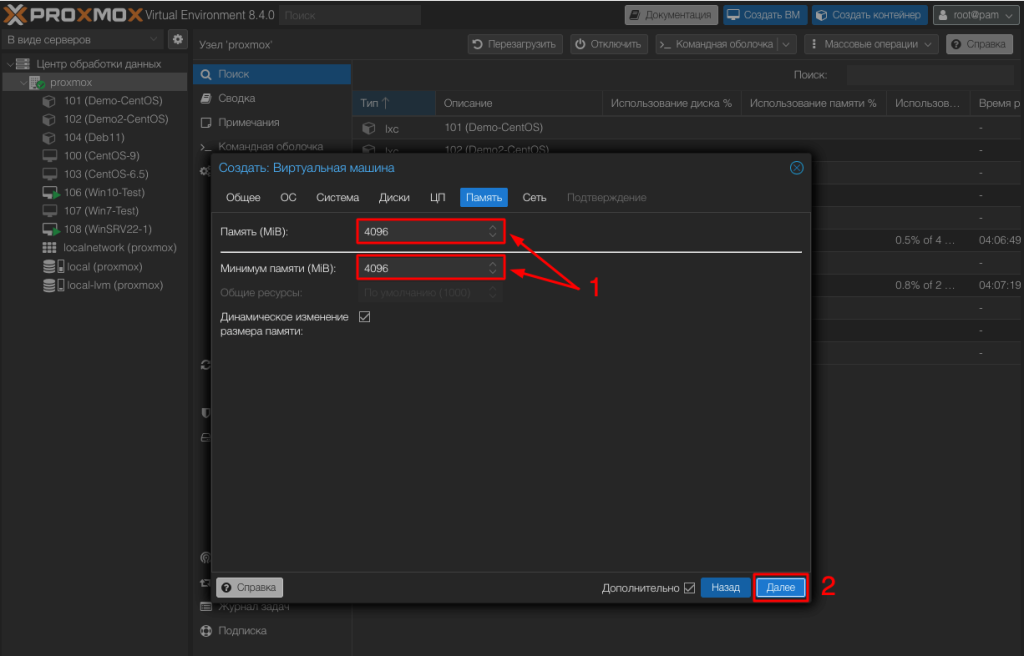Screen dimensions: 1024x656
Task: Close the Create Virtual Machine dialog
Action: click(796, 168)
